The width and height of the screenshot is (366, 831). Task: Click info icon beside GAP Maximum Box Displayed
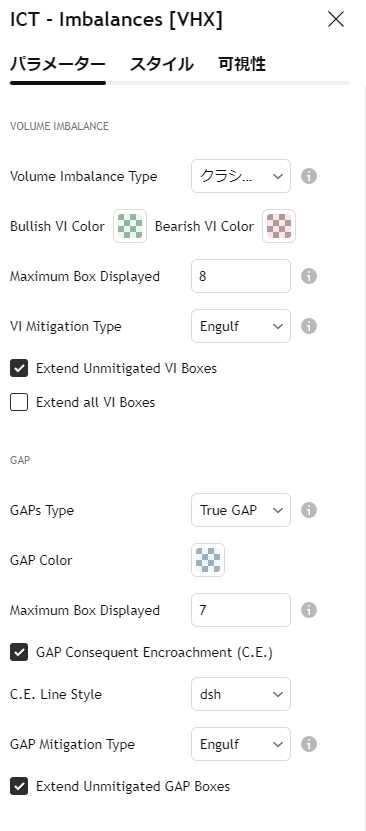pyautogui.click(x=309, y=611)
